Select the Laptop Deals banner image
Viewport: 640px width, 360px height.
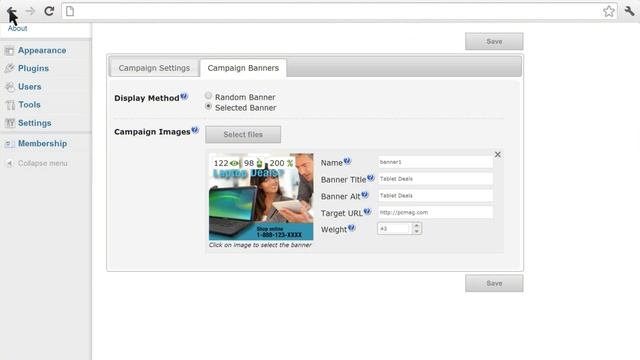(261, 197)
